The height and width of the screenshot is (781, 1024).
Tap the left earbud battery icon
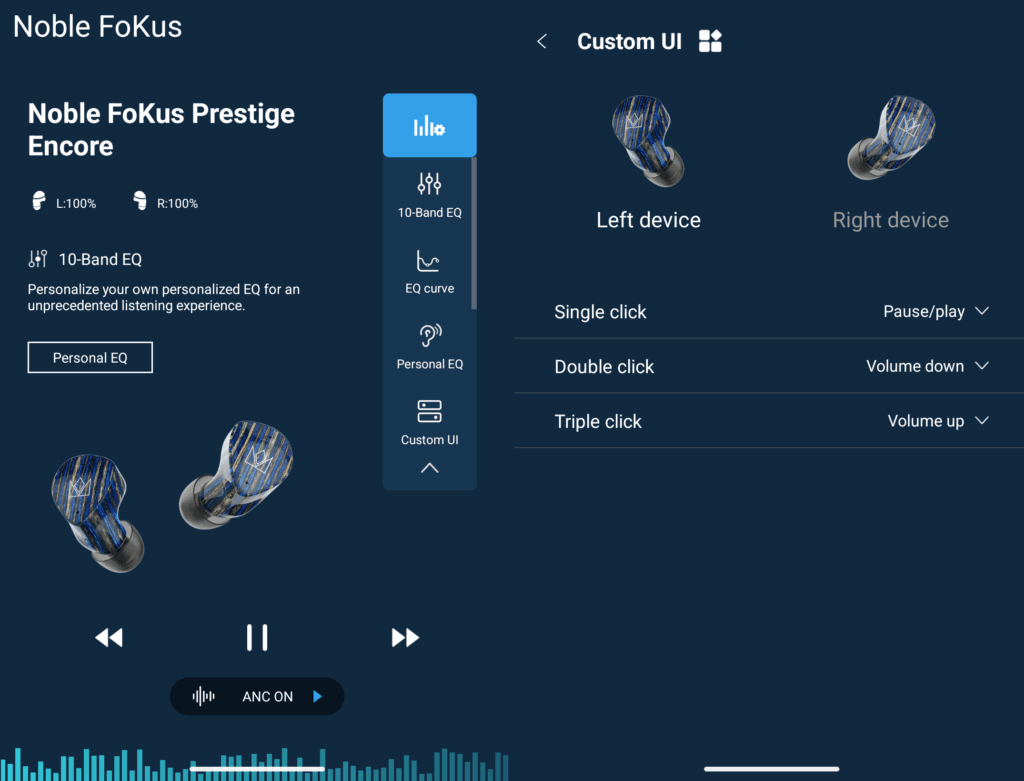[x=38, y=202]
